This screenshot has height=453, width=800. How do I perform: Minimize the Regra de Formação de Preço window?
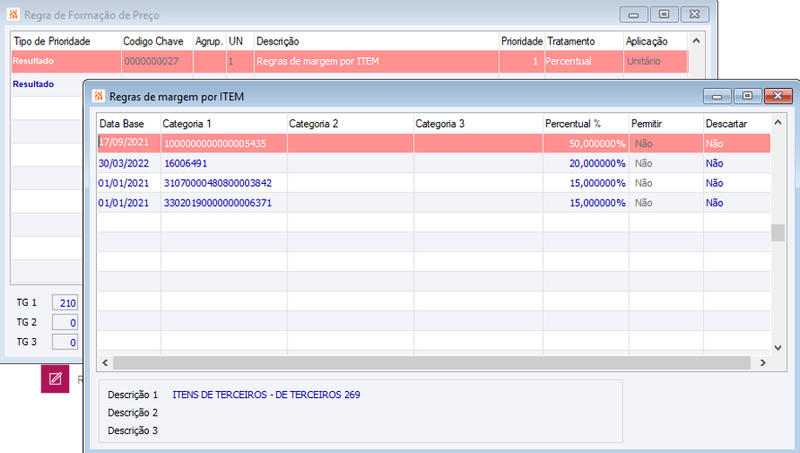tap(634, 14)
